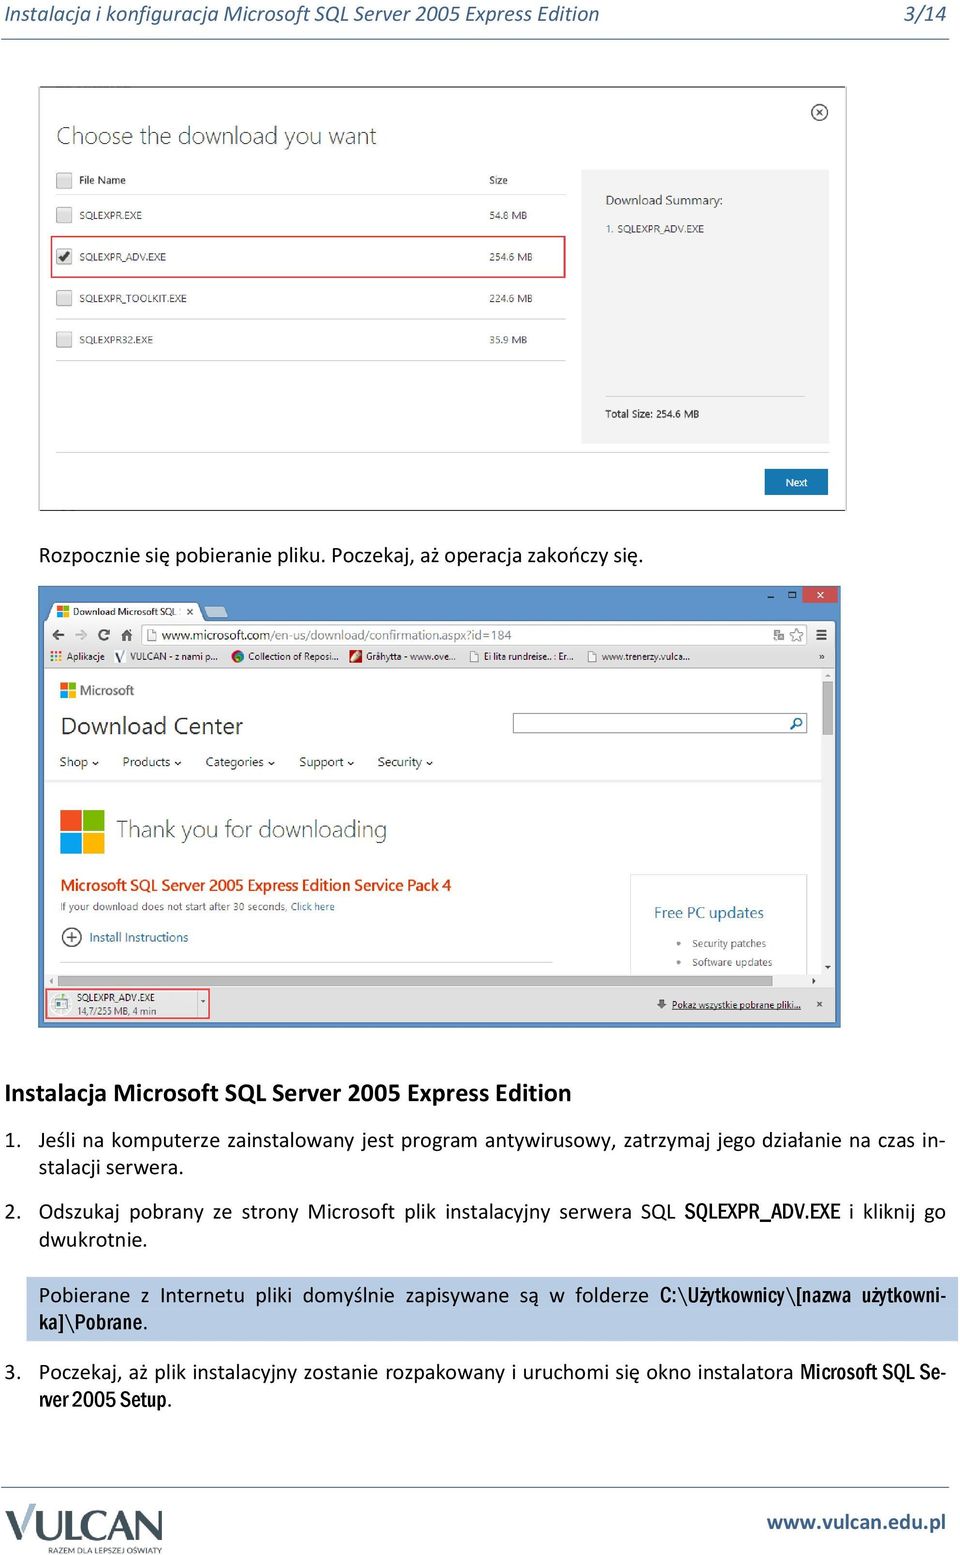Select the SQLEXPR_ADV.EXE file name text
The width and height of the screenshot is (960, 1555).
[122, 257]
